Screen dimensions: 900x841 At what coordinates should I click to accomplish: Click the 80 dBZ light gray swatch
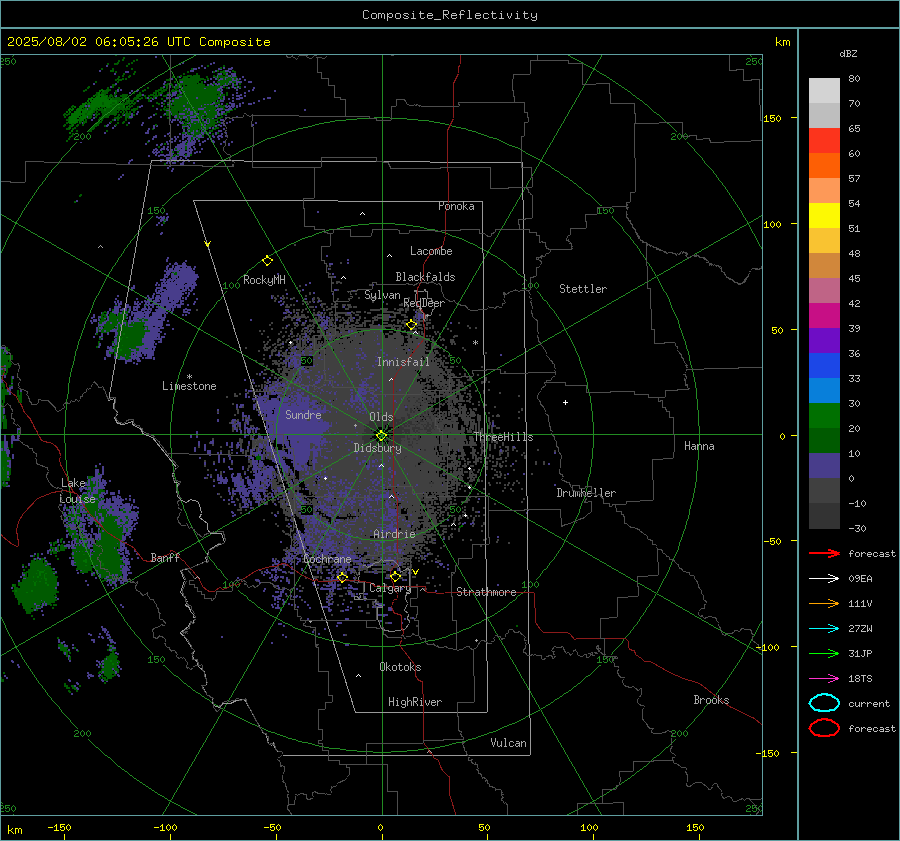click(824, 90)
